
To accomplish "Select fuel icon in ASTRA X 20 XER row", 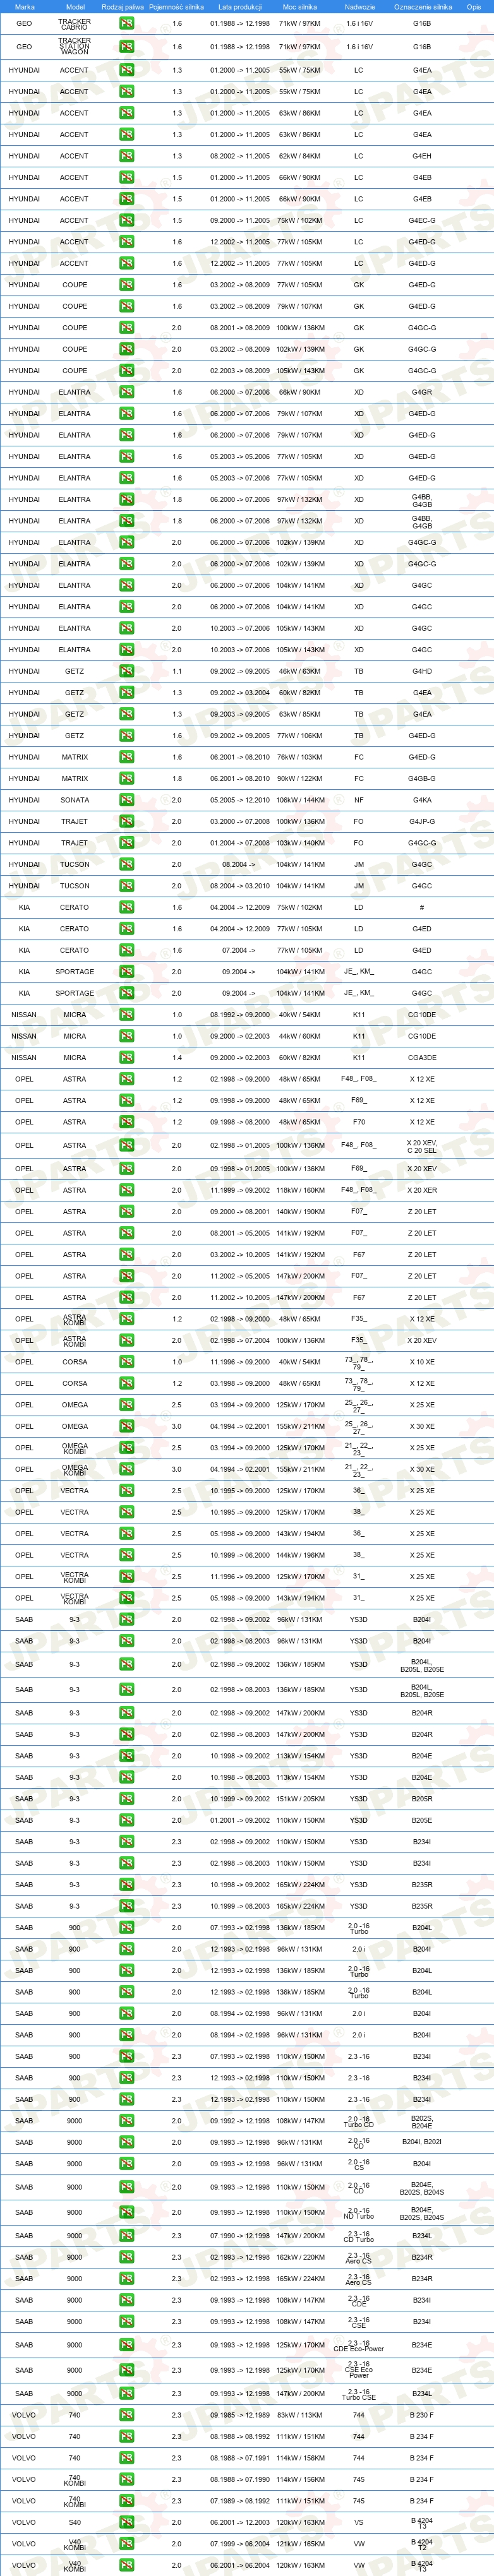I will [x=126, y=1190].
